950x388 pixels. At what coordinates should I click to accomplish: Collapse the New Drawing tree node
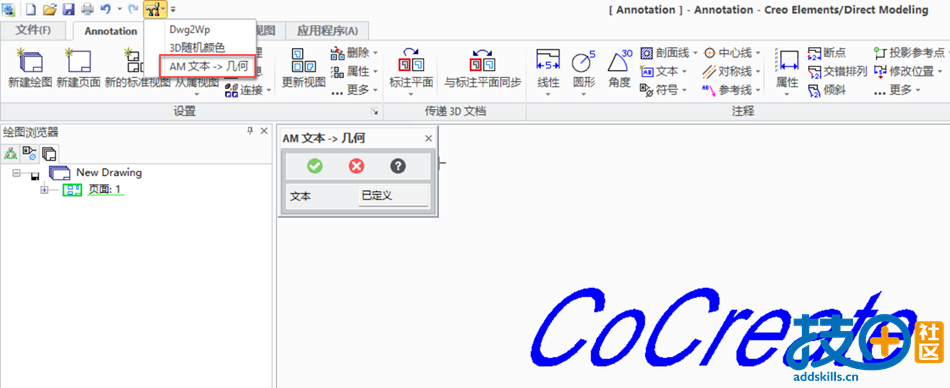[16, 173]
